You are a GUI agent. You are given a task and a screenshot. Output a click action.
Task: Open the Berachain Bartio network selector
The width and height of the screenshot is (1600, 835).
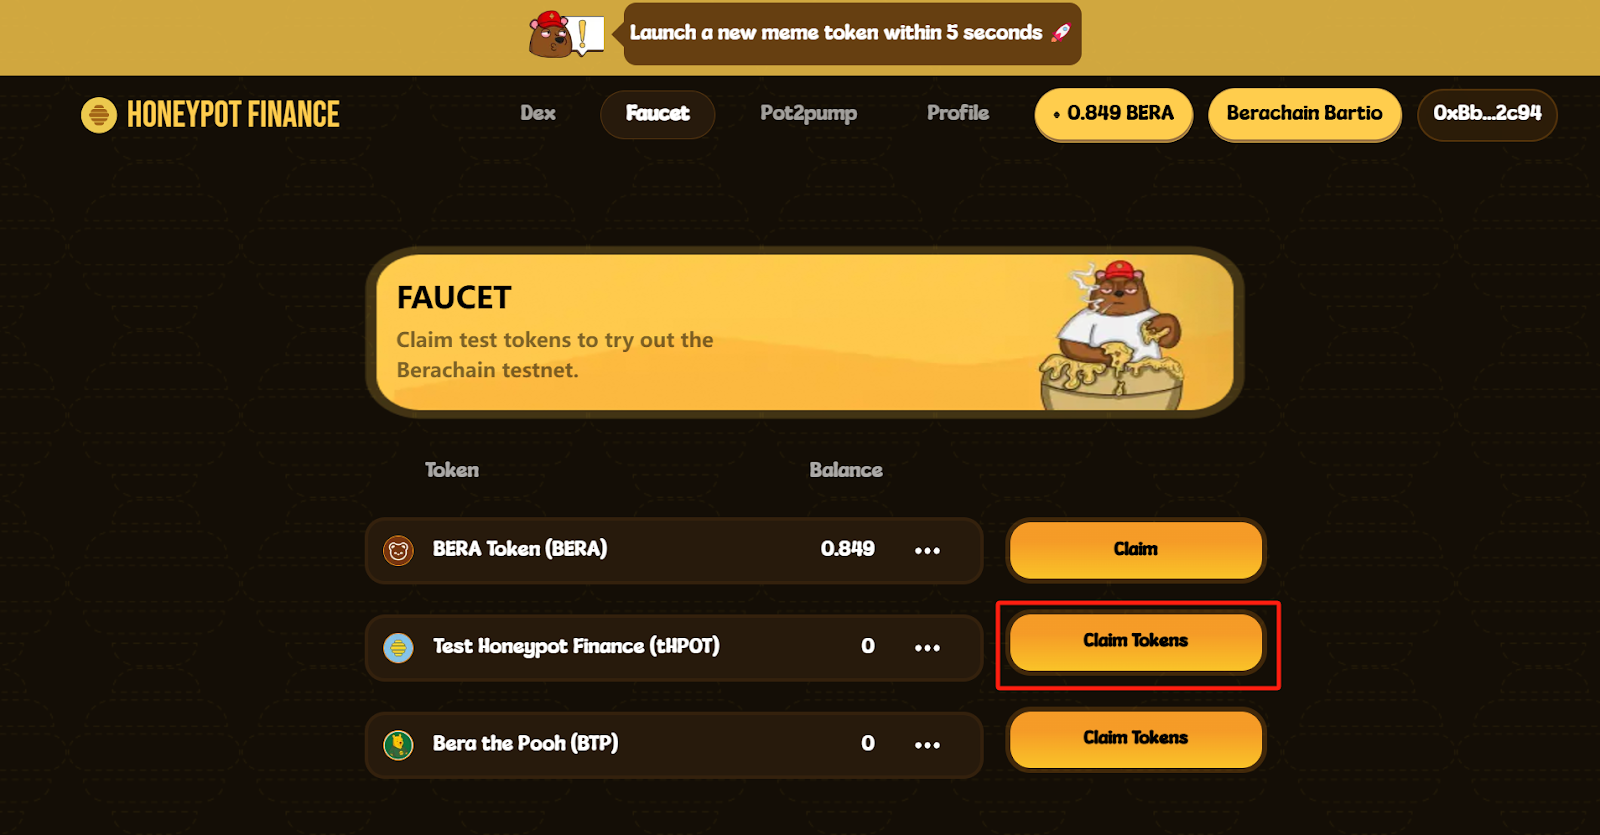pos(1305,114)
